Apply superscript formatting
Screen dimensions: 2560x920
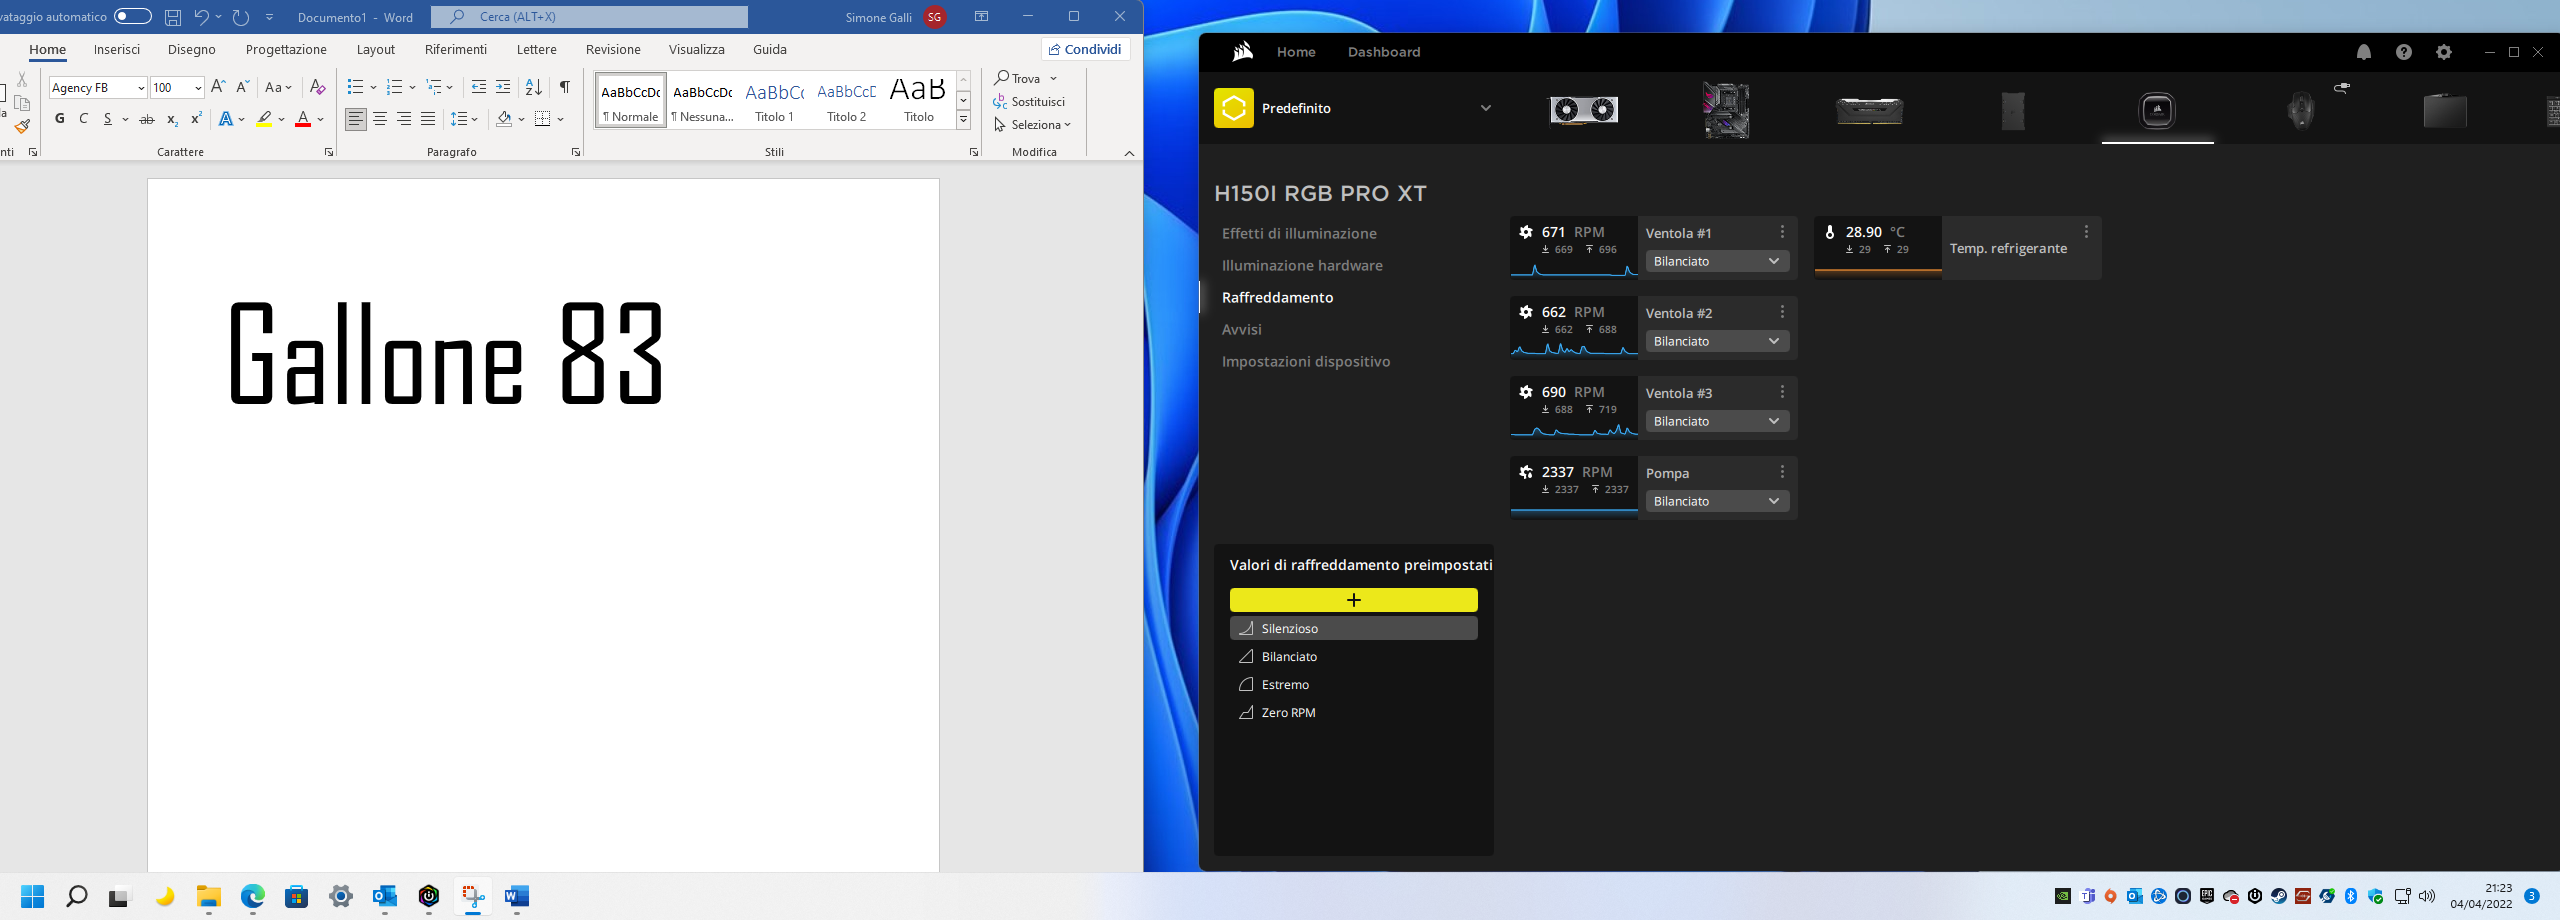point(196,119)
